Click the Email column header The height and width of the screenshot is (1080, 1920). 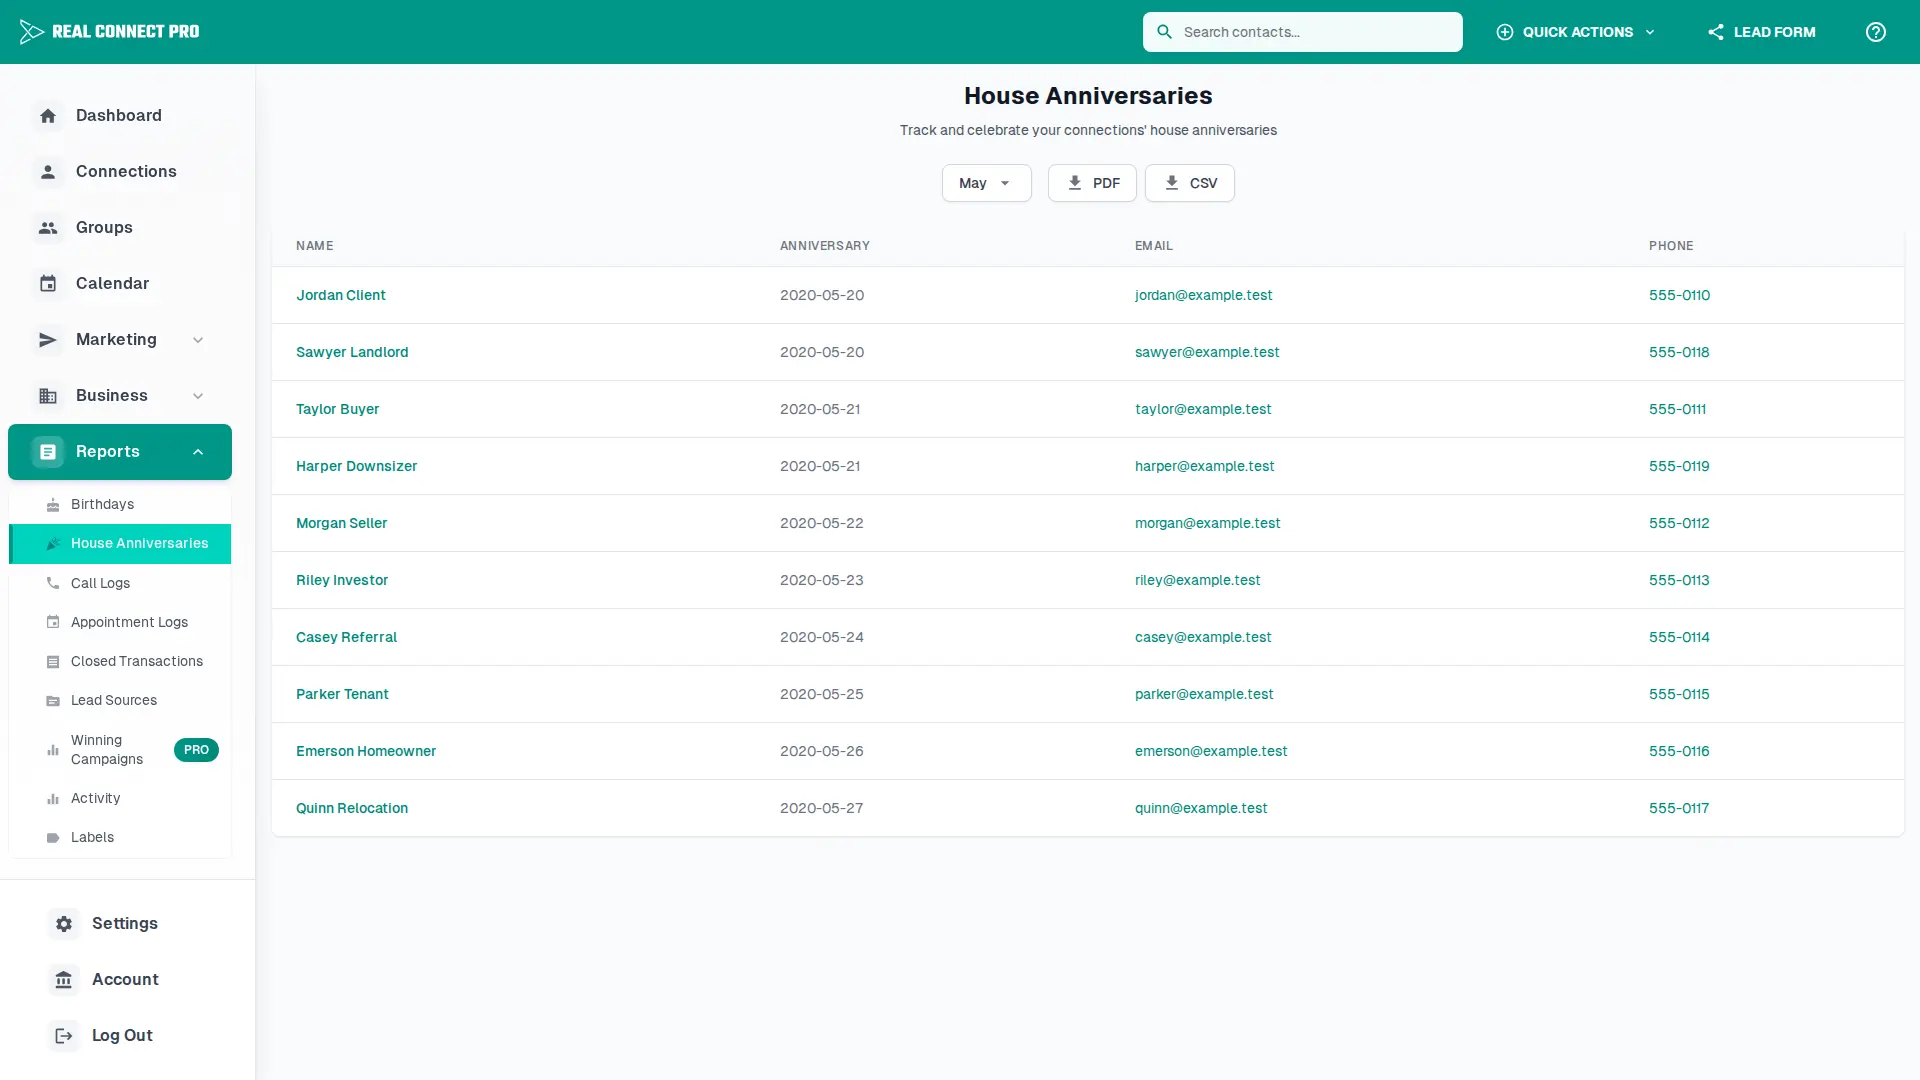click(1154, 246)
